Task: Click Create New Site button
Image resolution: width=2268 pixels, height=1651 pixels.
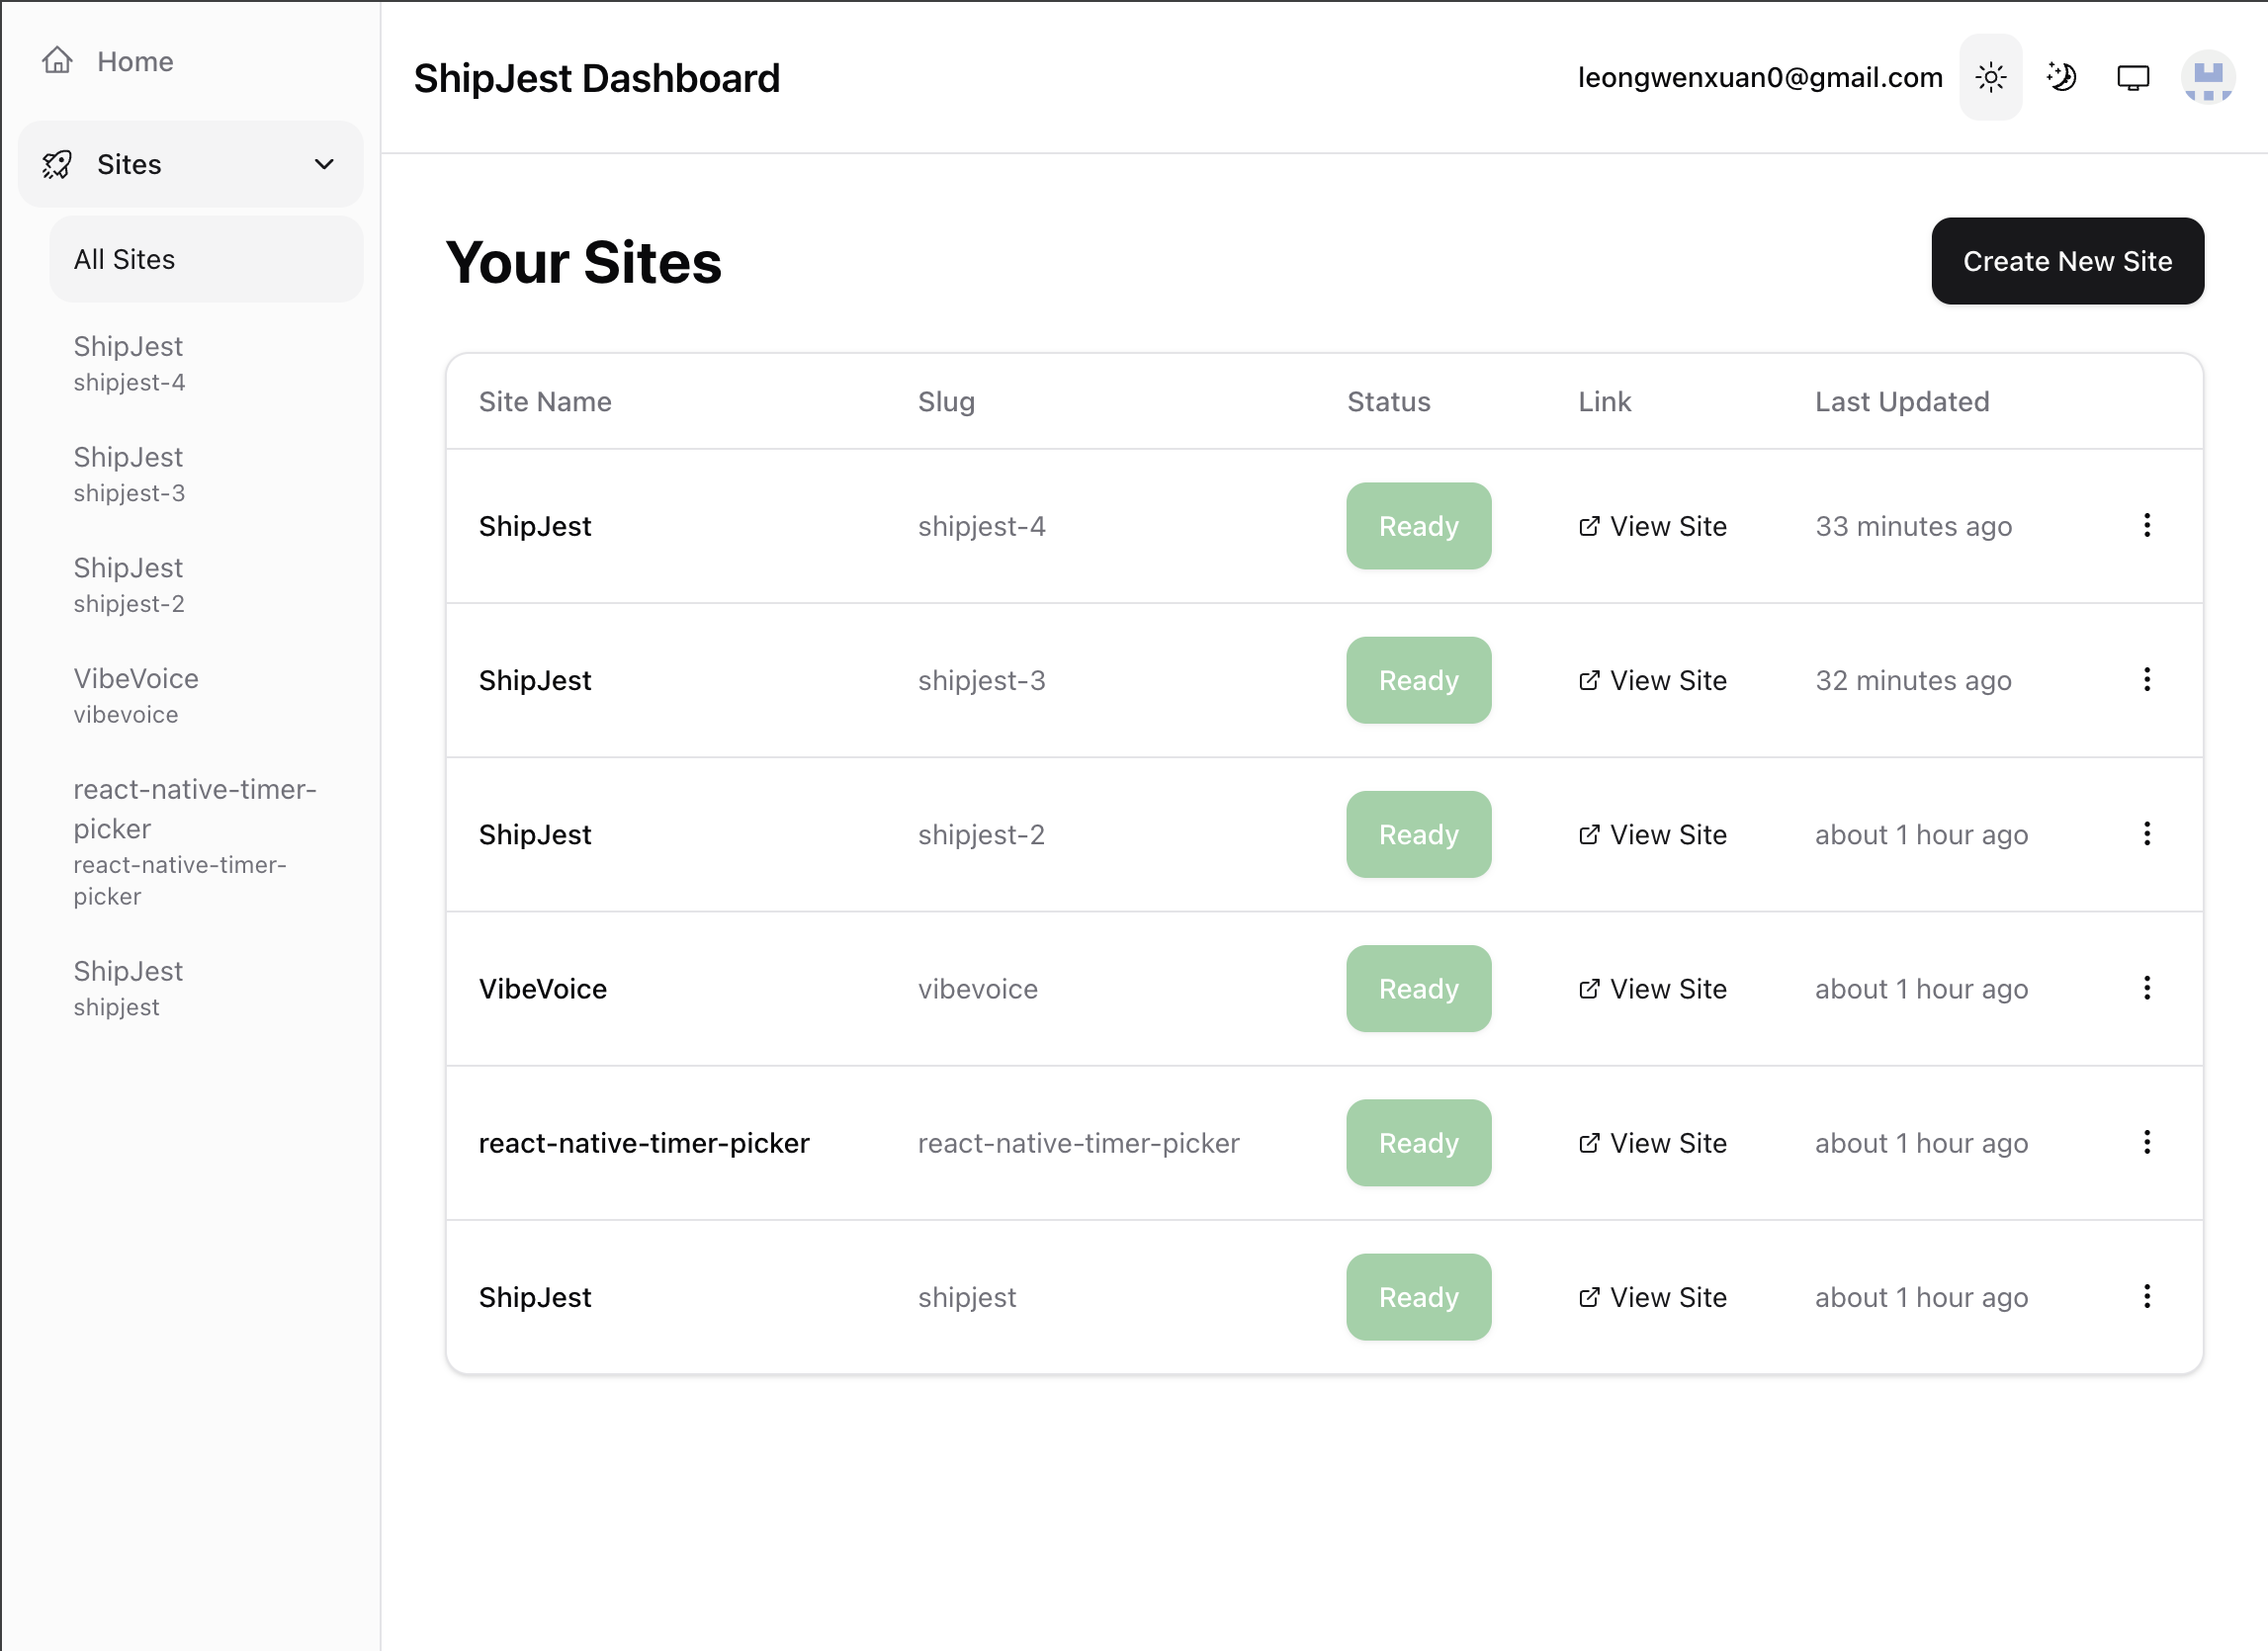Action: point(2066,261)
